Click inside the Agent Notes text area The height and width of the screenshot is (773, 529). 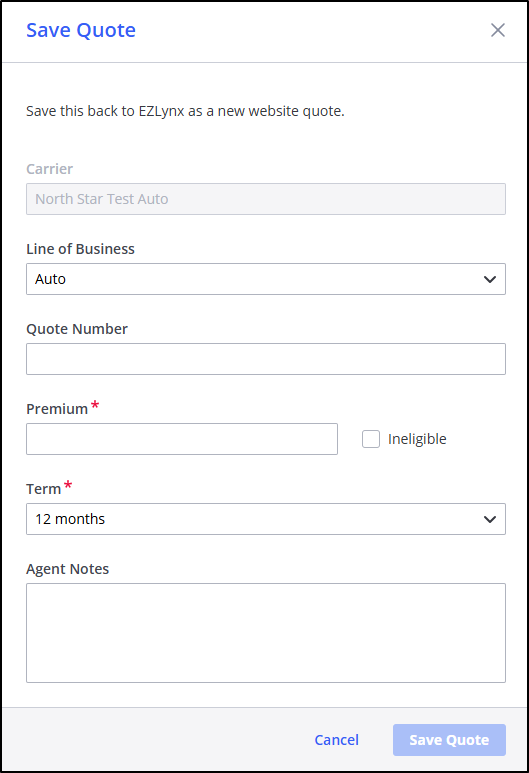[x=266, y=633]
